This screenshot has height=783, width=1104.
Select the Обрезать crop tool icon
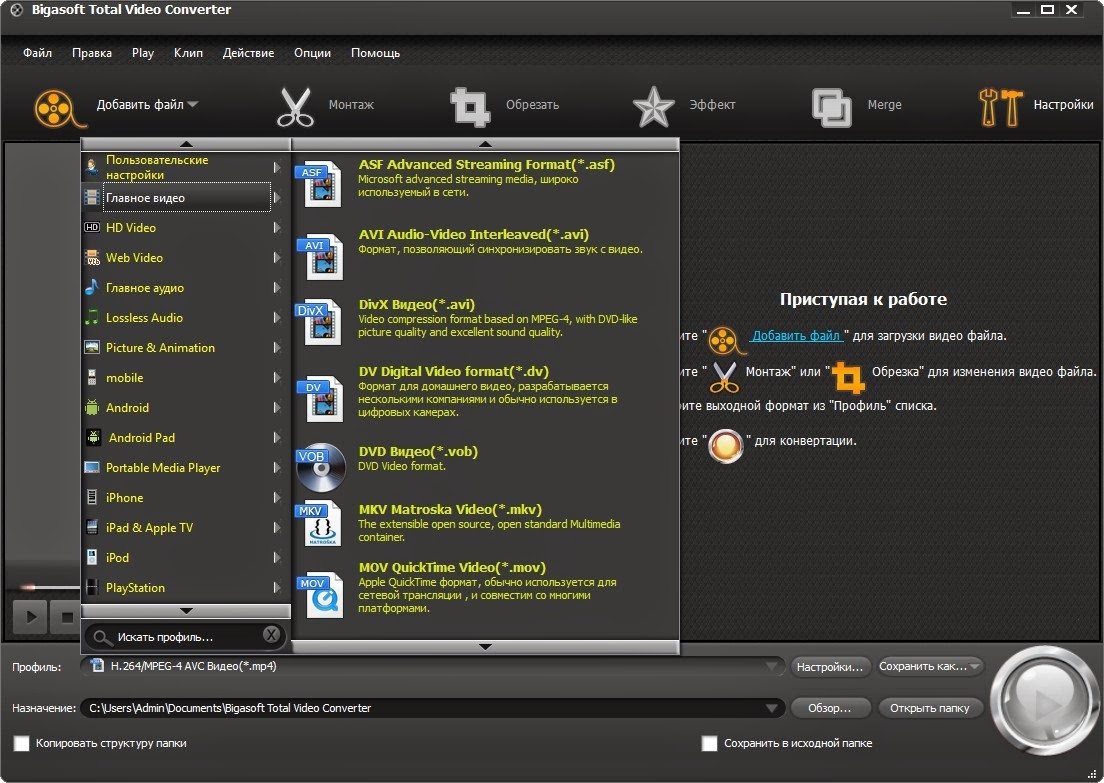pos(470,107)
